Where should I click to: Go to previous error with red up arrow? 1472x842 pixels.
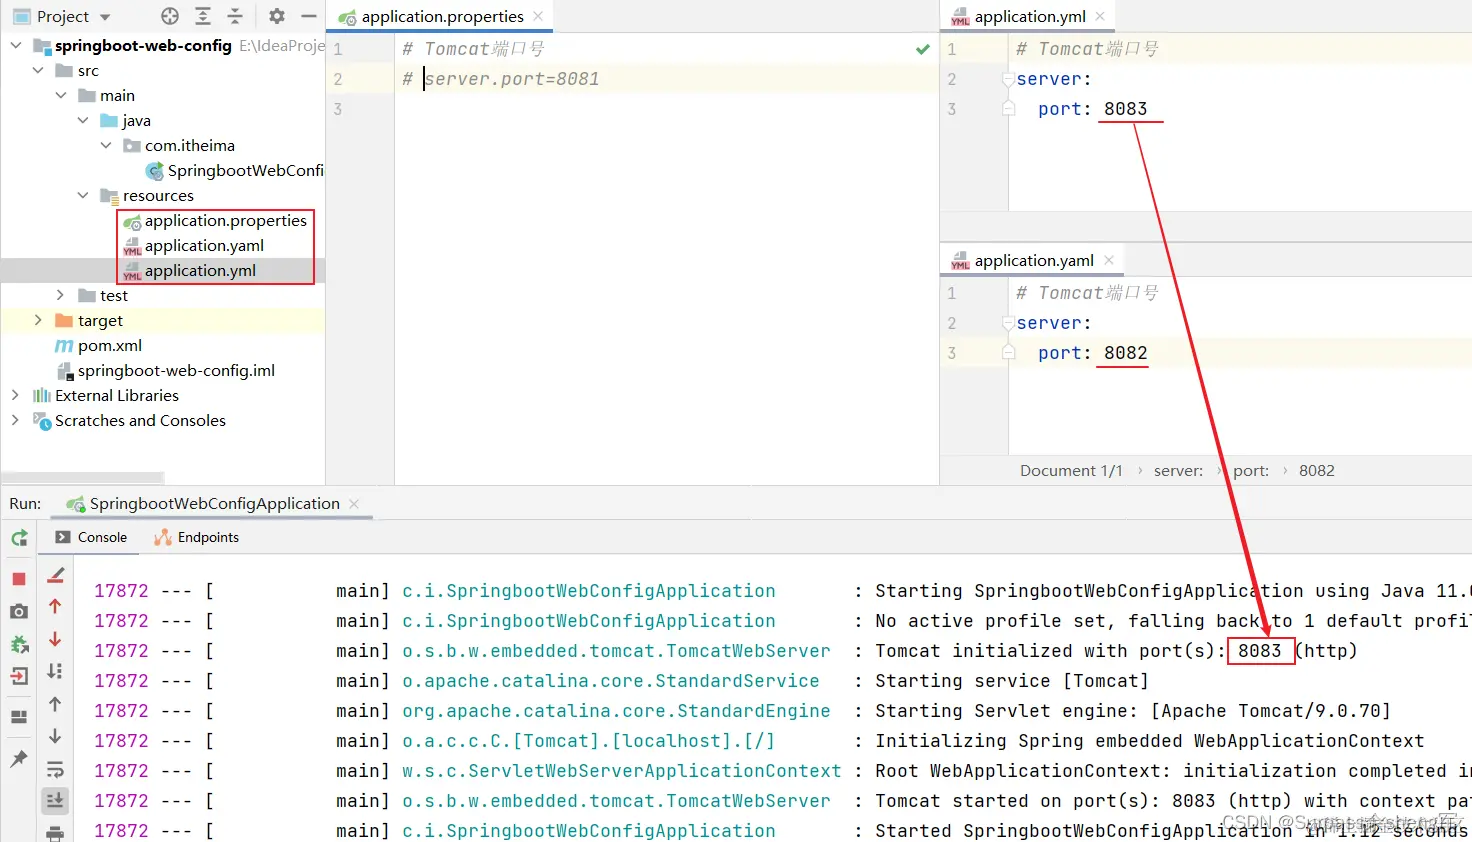tap(55, 606)
